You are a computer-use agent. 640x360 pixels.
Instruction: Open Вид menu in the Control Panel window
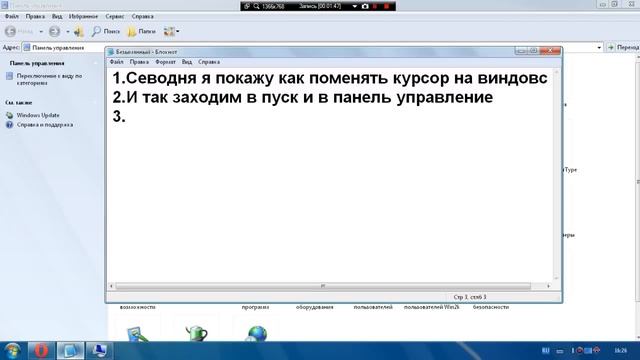click(x=57, y=16)
